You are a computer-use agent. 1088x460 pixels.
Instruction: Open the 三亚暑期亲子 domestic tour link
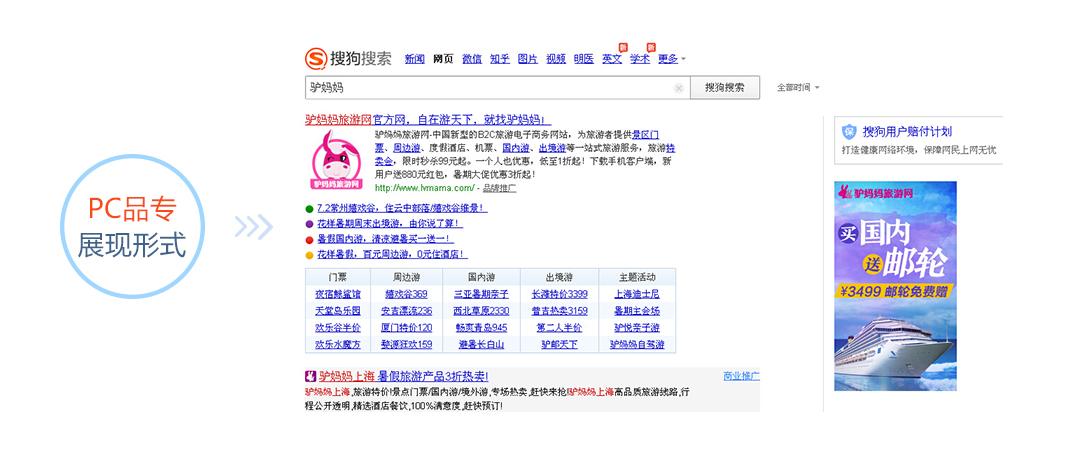481,294
